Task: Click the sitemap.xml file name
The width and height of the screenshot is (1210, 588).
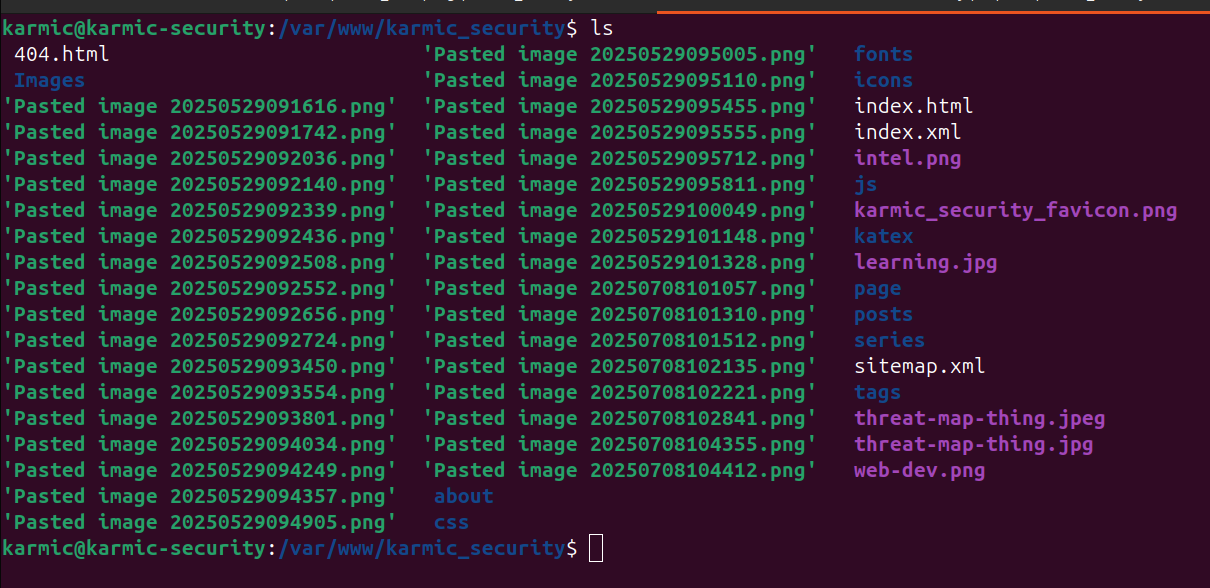Action: [x=919, y=366]
